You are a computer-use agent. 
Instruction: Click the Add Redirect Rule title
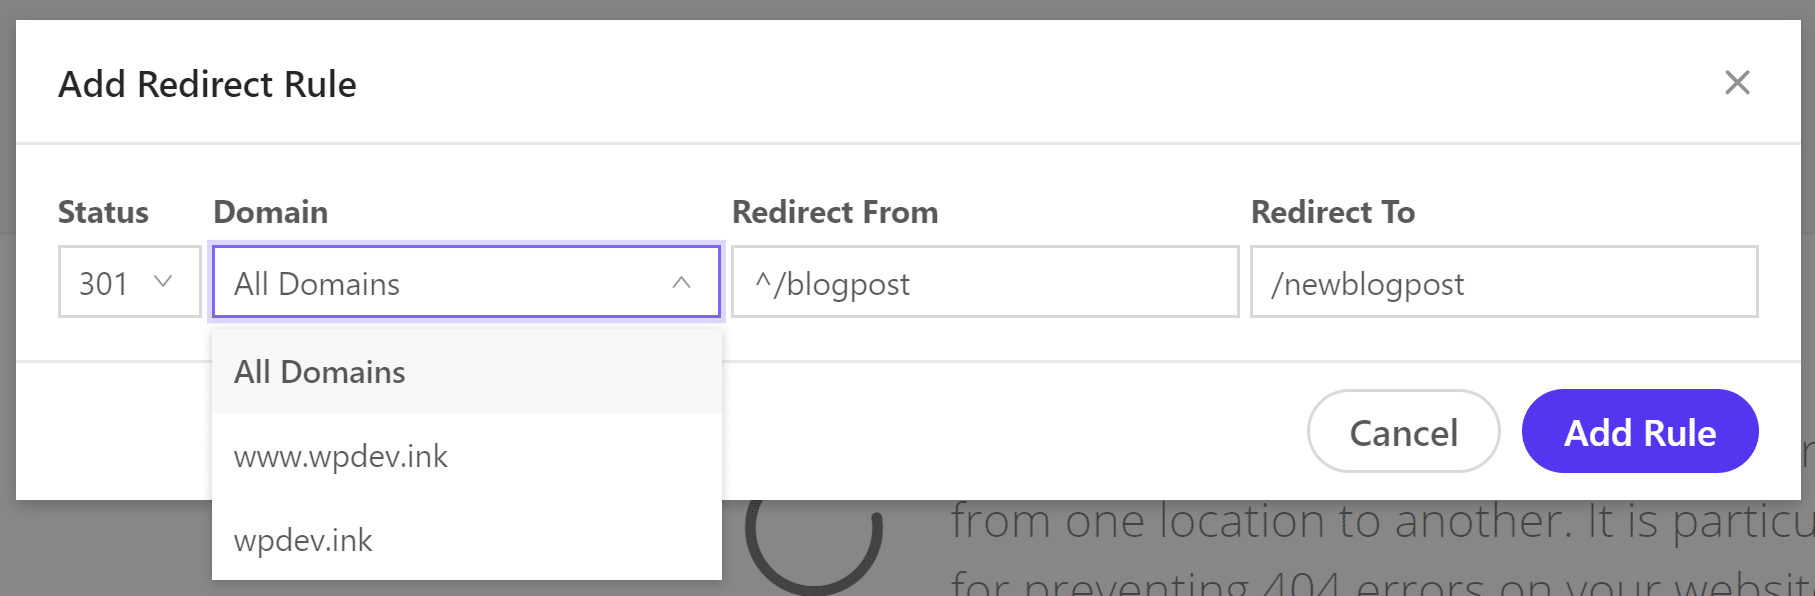click(x=208, y=84)
